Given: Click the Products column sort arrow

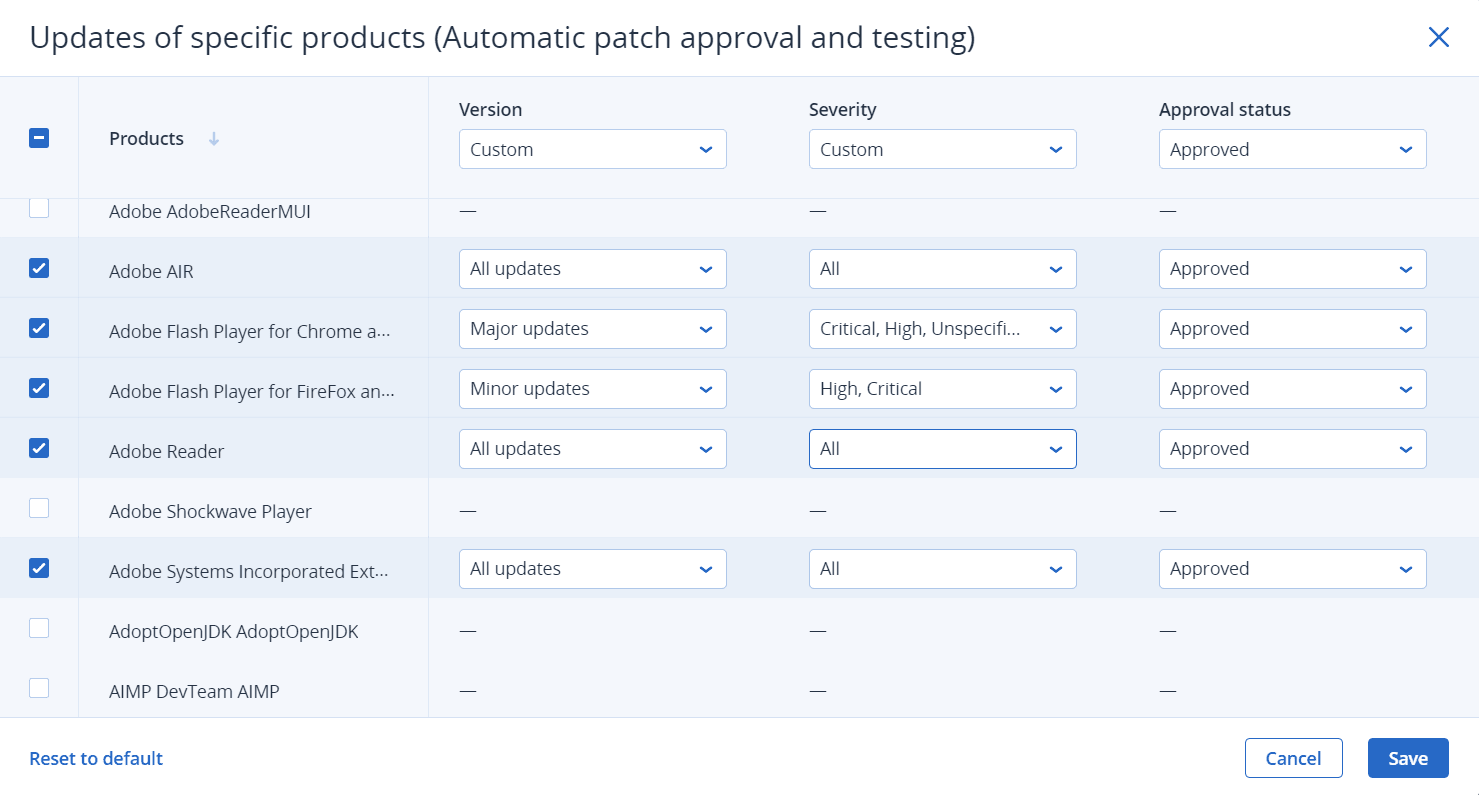Looking at the screenshot, I should point(213,139).
